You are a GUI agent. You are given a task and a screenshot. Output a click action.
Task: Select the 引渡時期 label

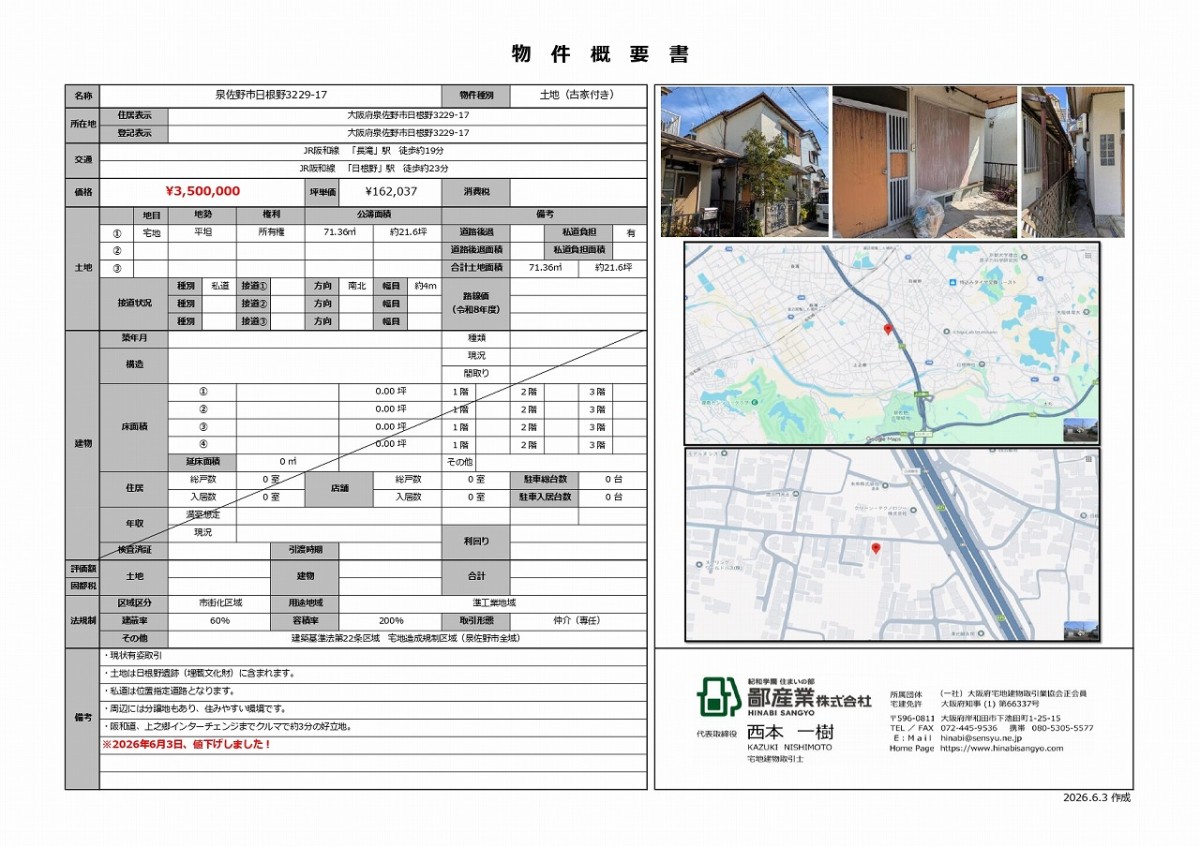click(x=305, y=550)
